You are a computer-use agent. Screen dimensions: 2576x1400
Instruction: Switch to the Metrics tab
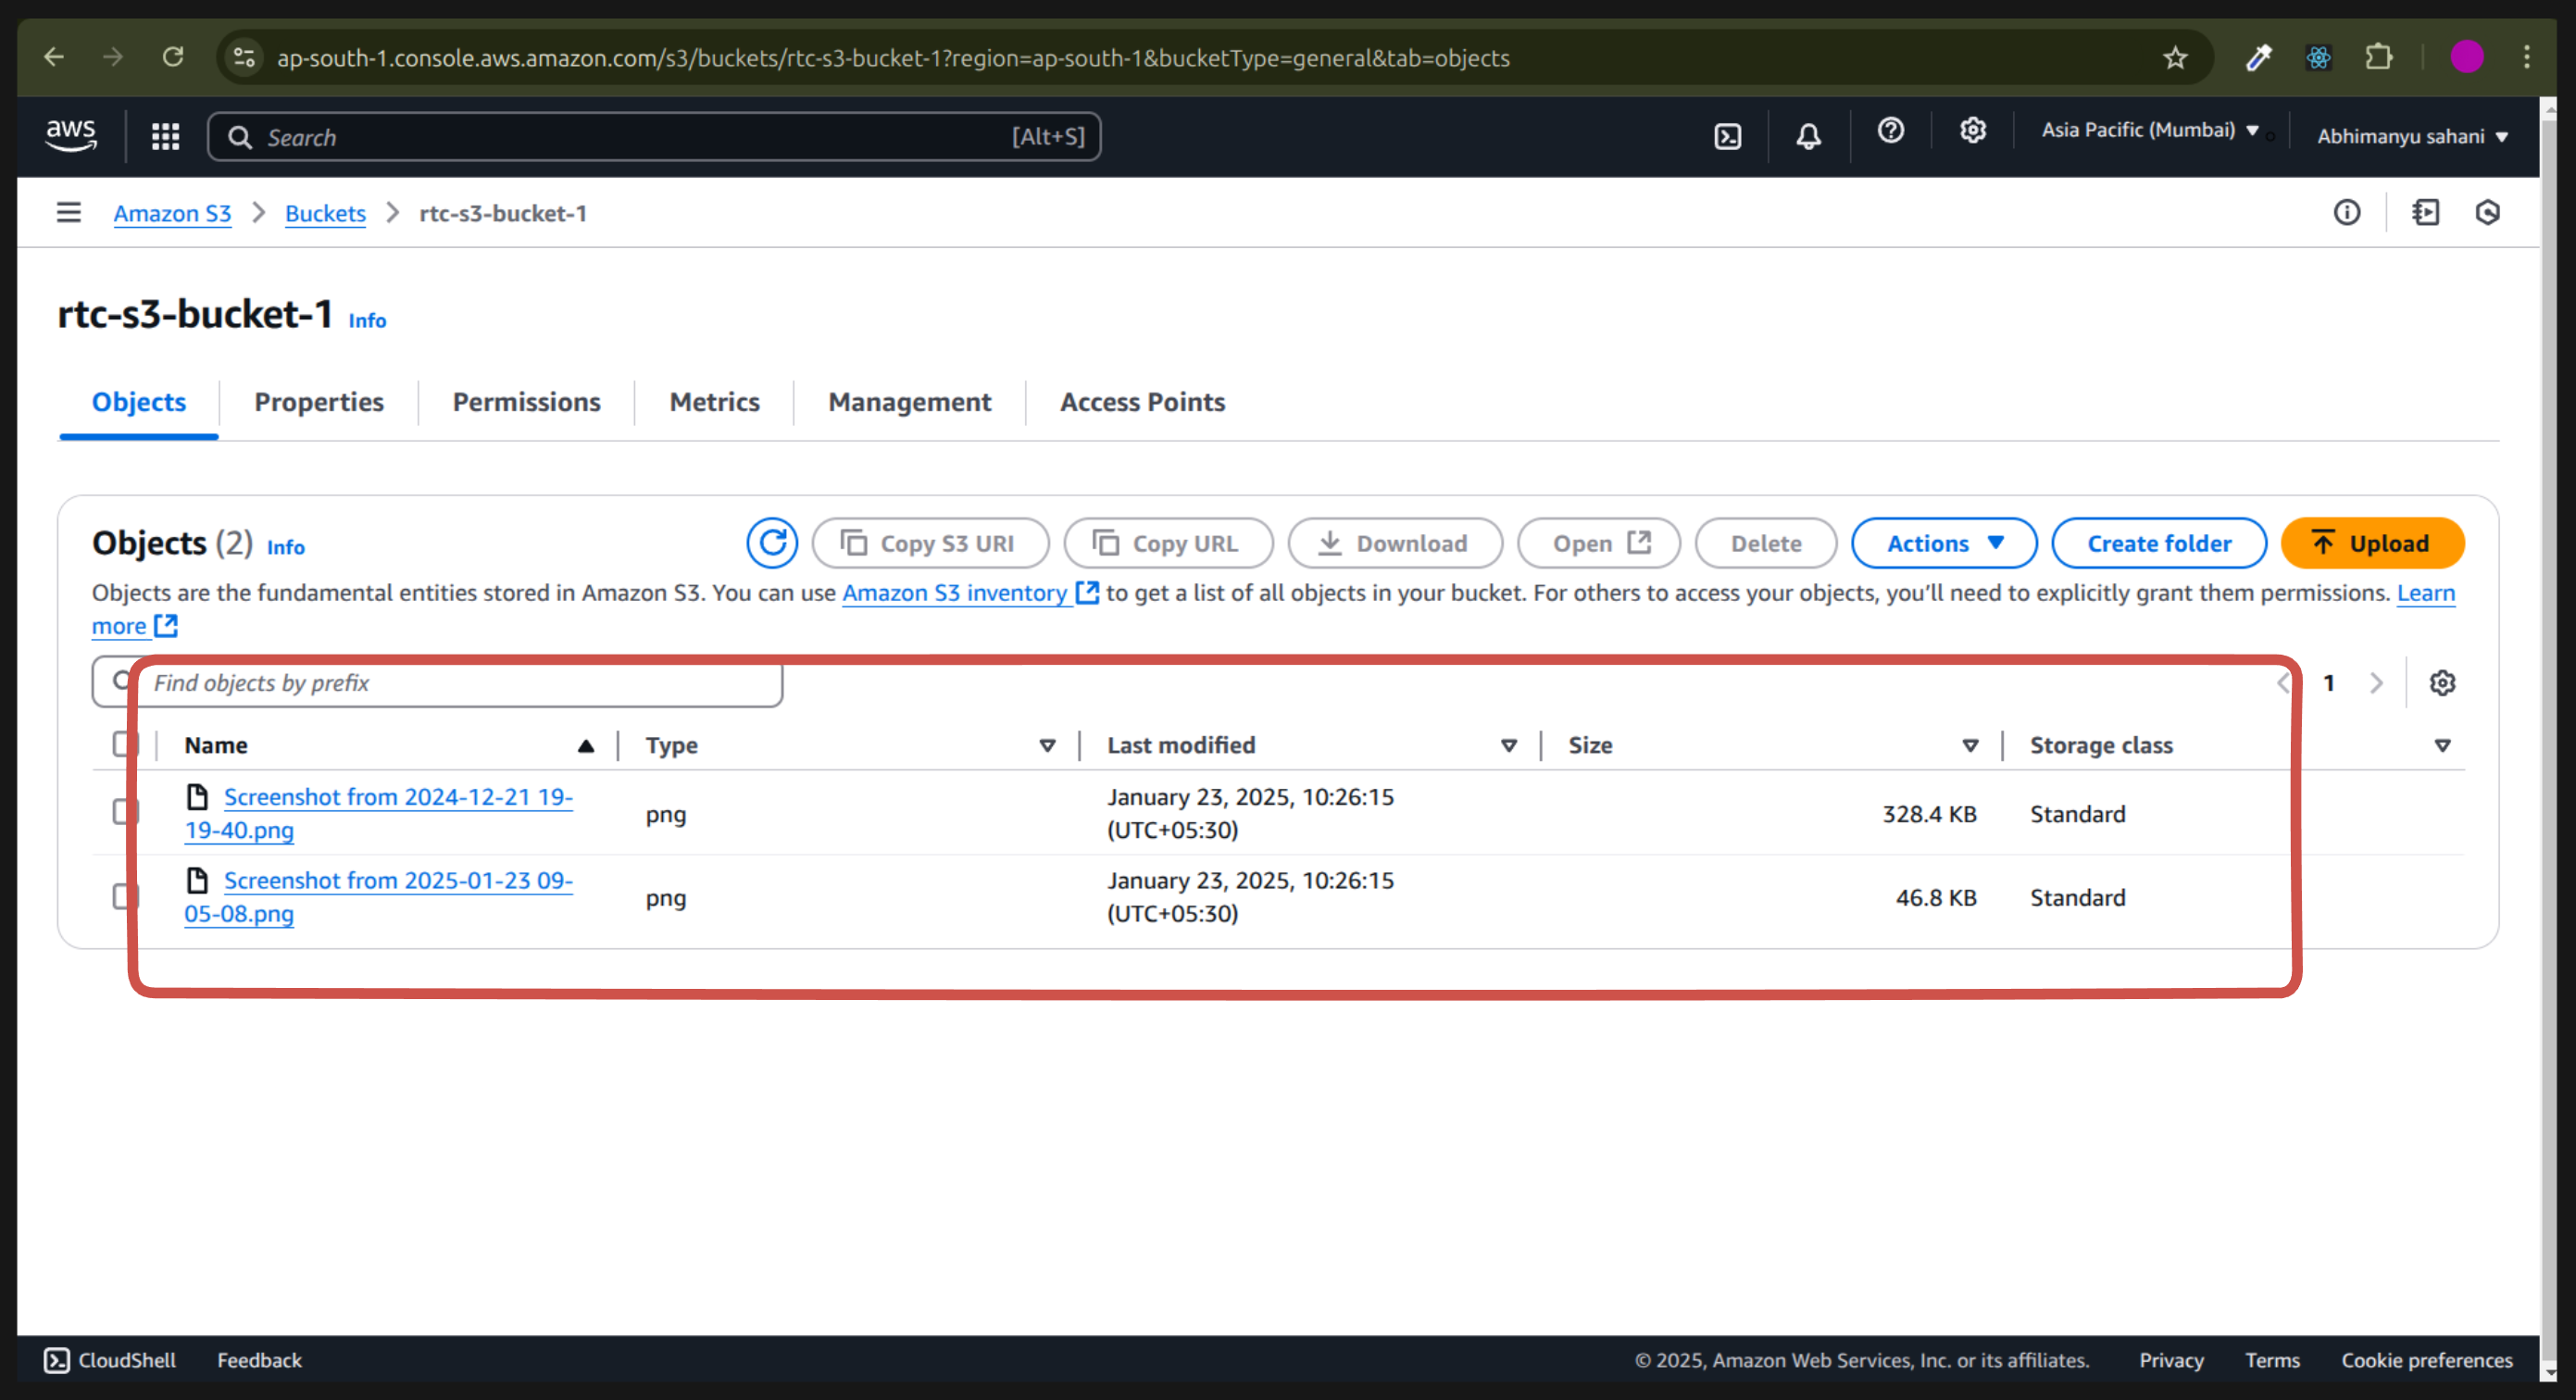(x=714, y=402)
